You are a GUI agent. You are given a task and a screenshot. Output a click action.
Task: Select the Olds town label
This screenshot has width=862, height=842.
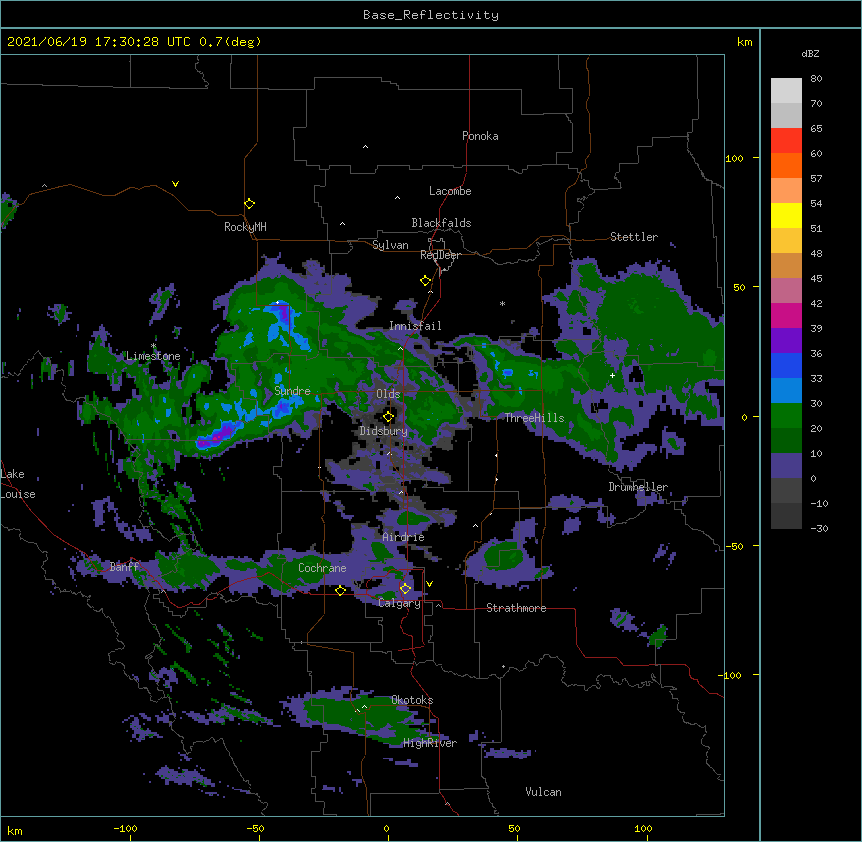388,394
